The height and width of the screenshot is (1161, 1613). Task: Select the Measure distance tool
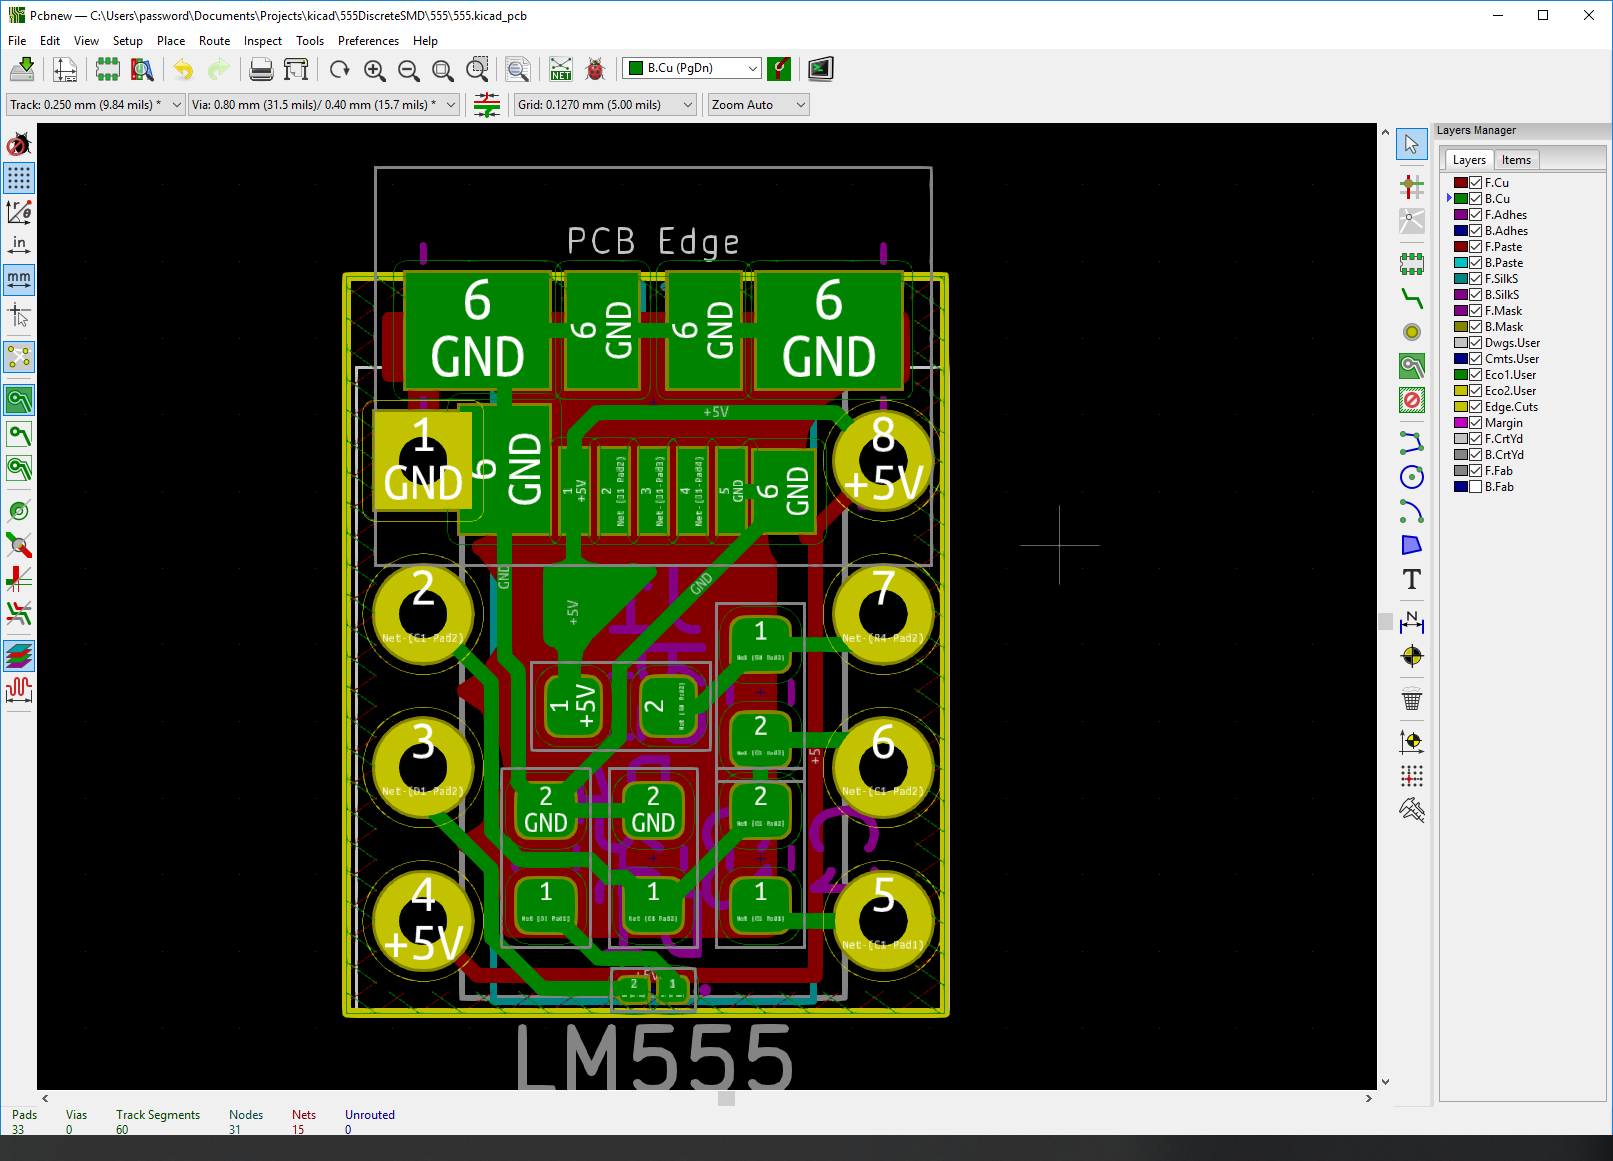click(x=1411, y=809)
